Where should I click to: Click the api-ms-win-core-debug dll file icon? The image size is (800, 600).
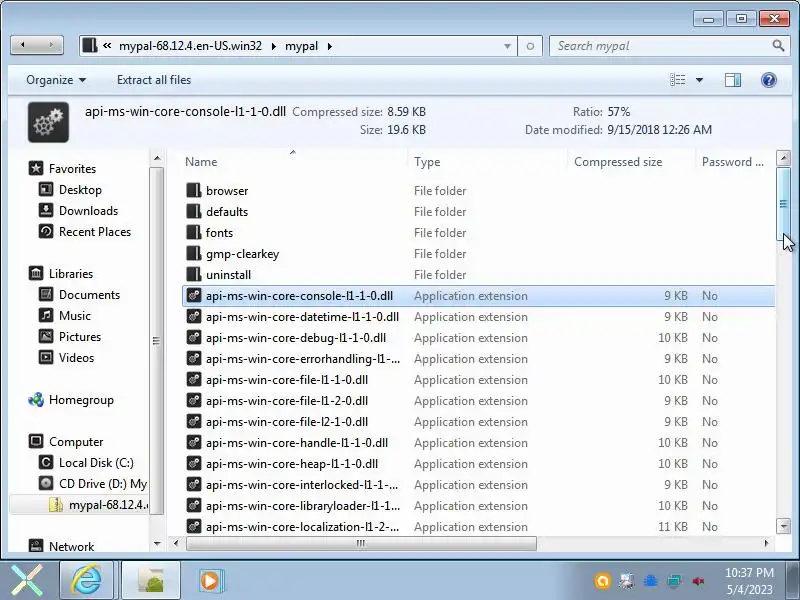[193, 337]
